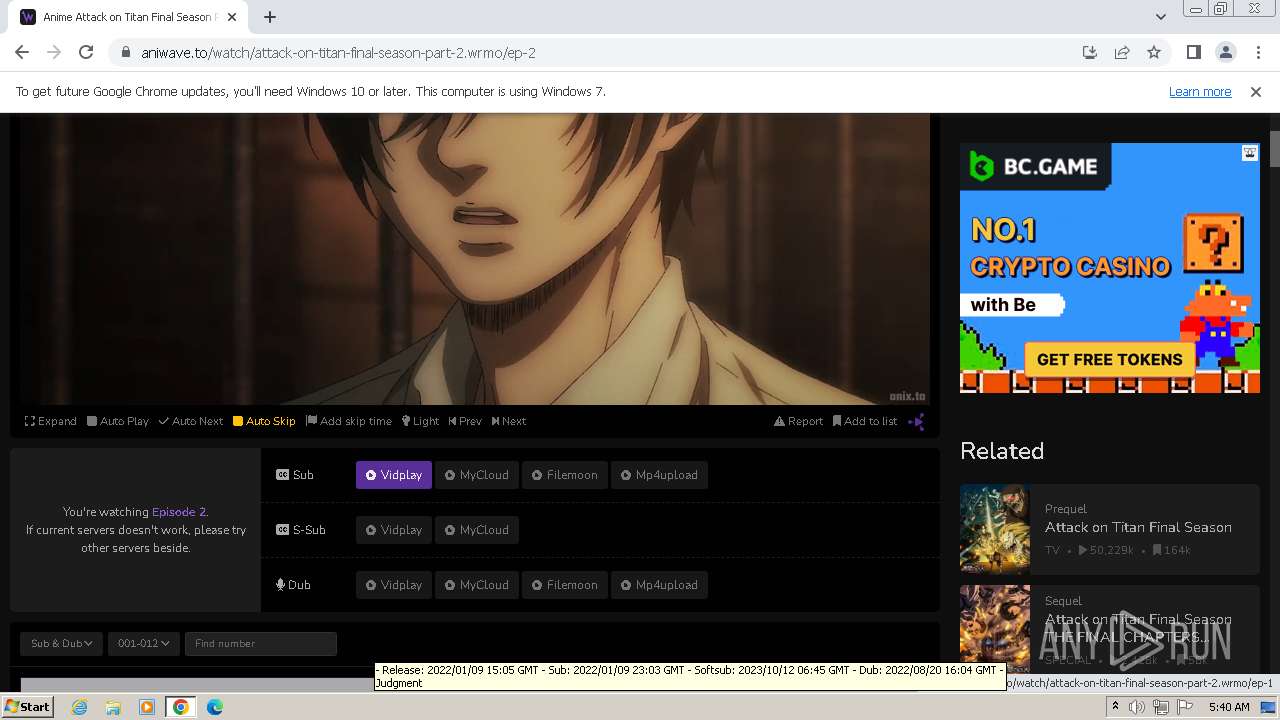1280x720 pixels.
Task: Open the Prequel Attack on Titan Final Season thumbnail
Action: pyautogui.click(x=995, y=528)
